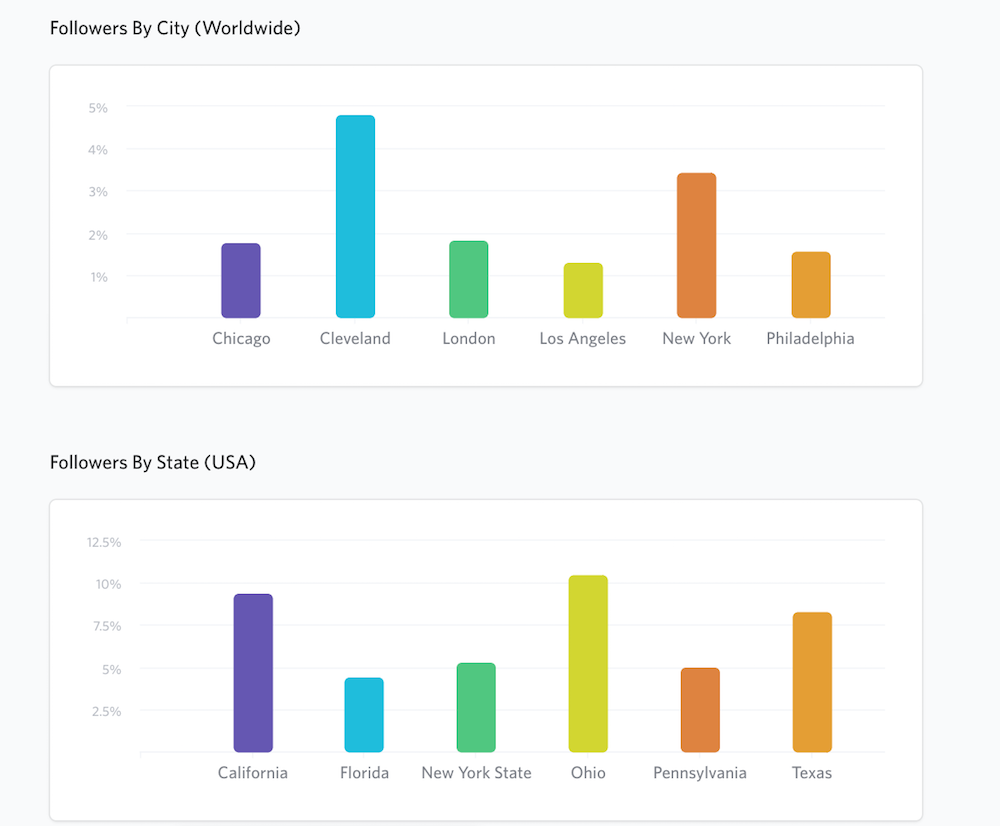Click the Los Angeles axis label

pyautogui.click(x=583, y=339)
